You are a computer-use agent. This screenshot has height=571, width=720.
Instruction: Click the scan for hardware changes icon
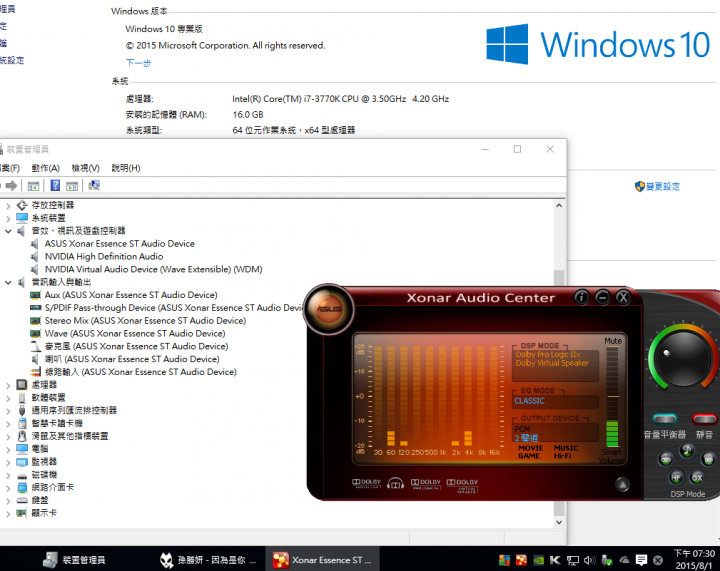94,185
